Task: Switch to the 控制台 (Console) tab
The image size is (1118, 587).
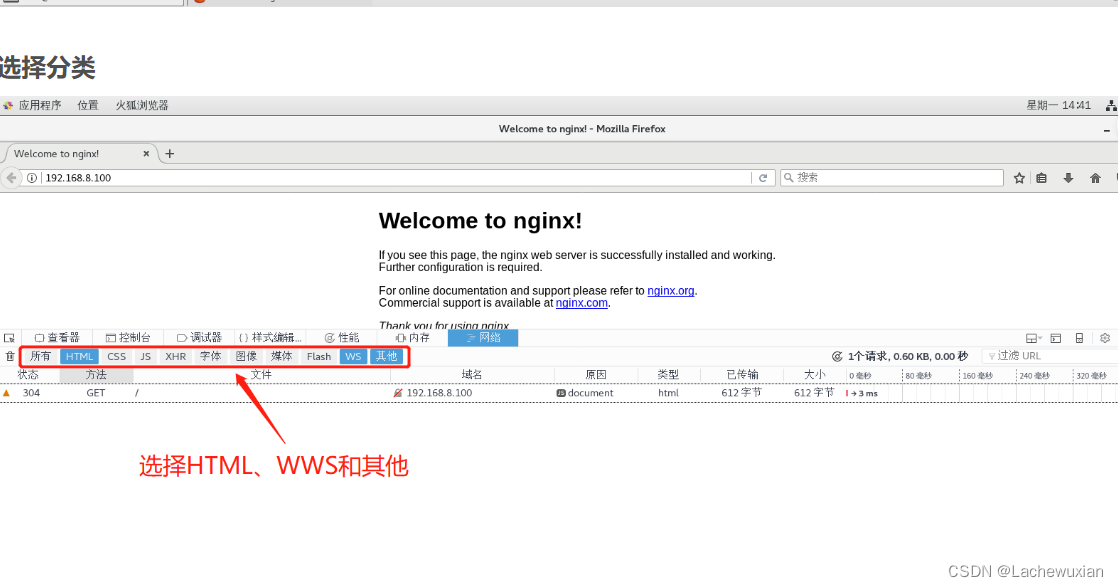Action: pyautogui.click(x=128, y=338)
